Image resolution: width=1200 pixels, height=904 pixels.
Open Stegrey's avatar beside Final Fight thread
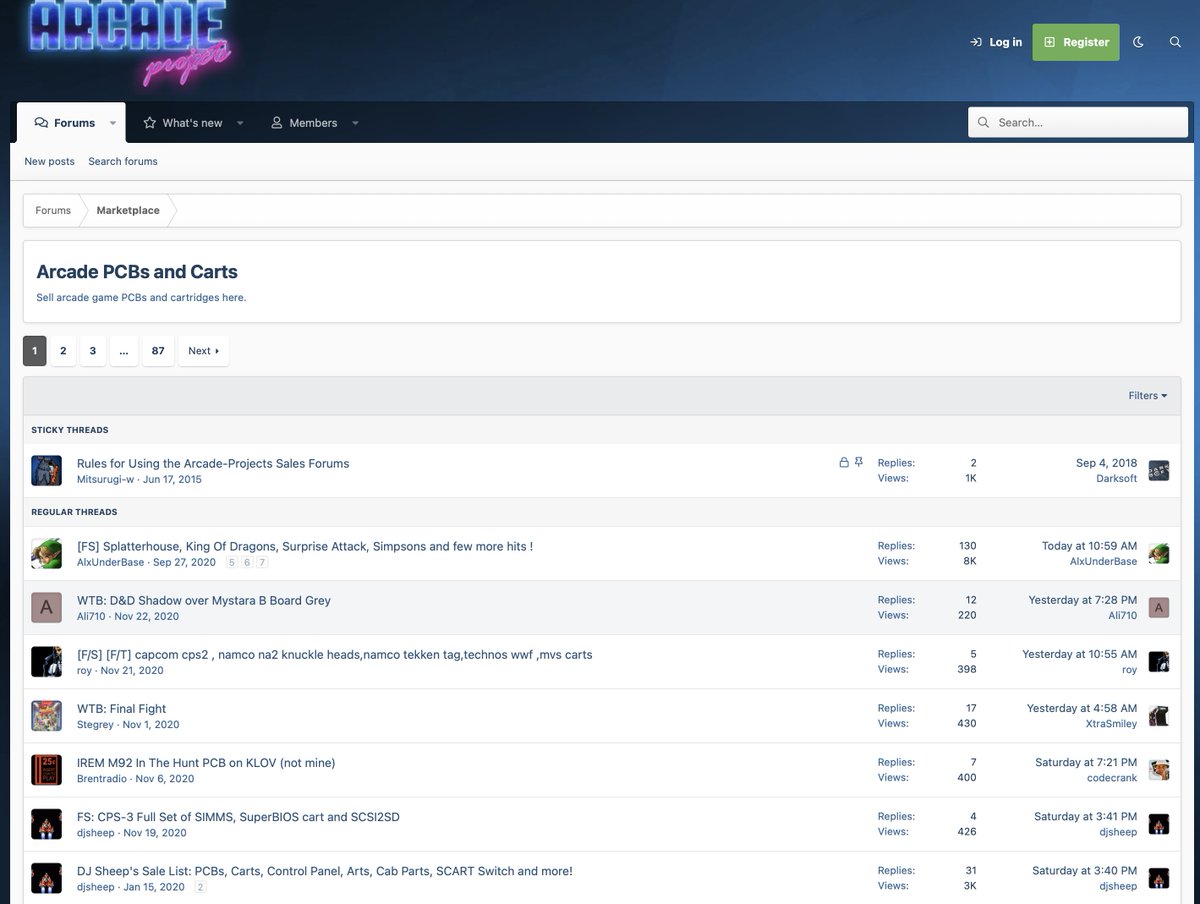[x=46, y=716]
